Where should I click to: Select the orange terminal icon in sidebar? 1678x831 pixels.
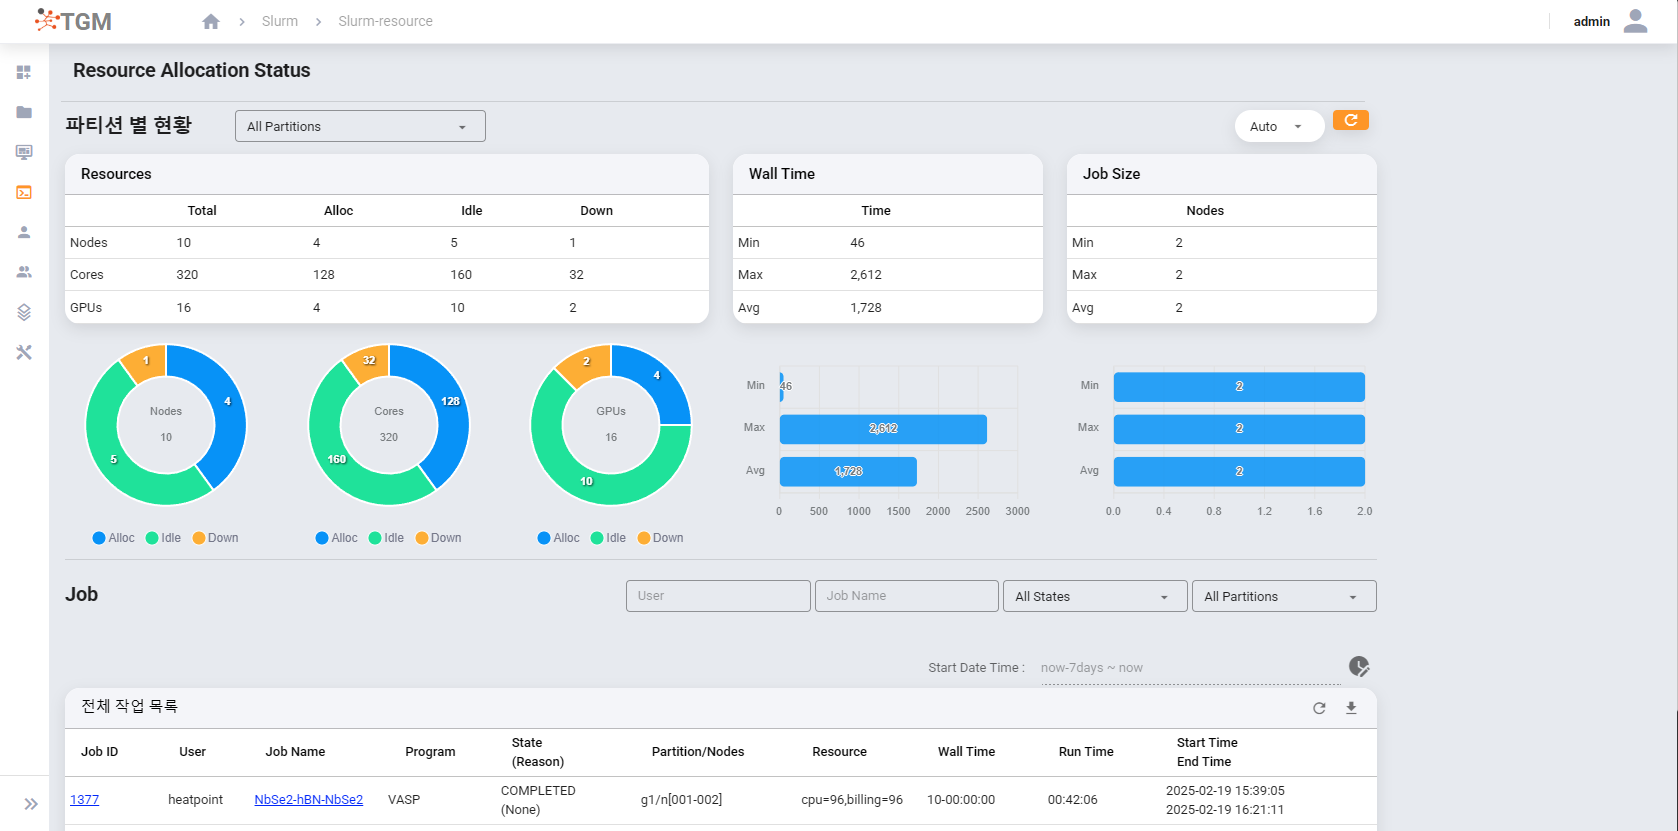click(24, 192)
